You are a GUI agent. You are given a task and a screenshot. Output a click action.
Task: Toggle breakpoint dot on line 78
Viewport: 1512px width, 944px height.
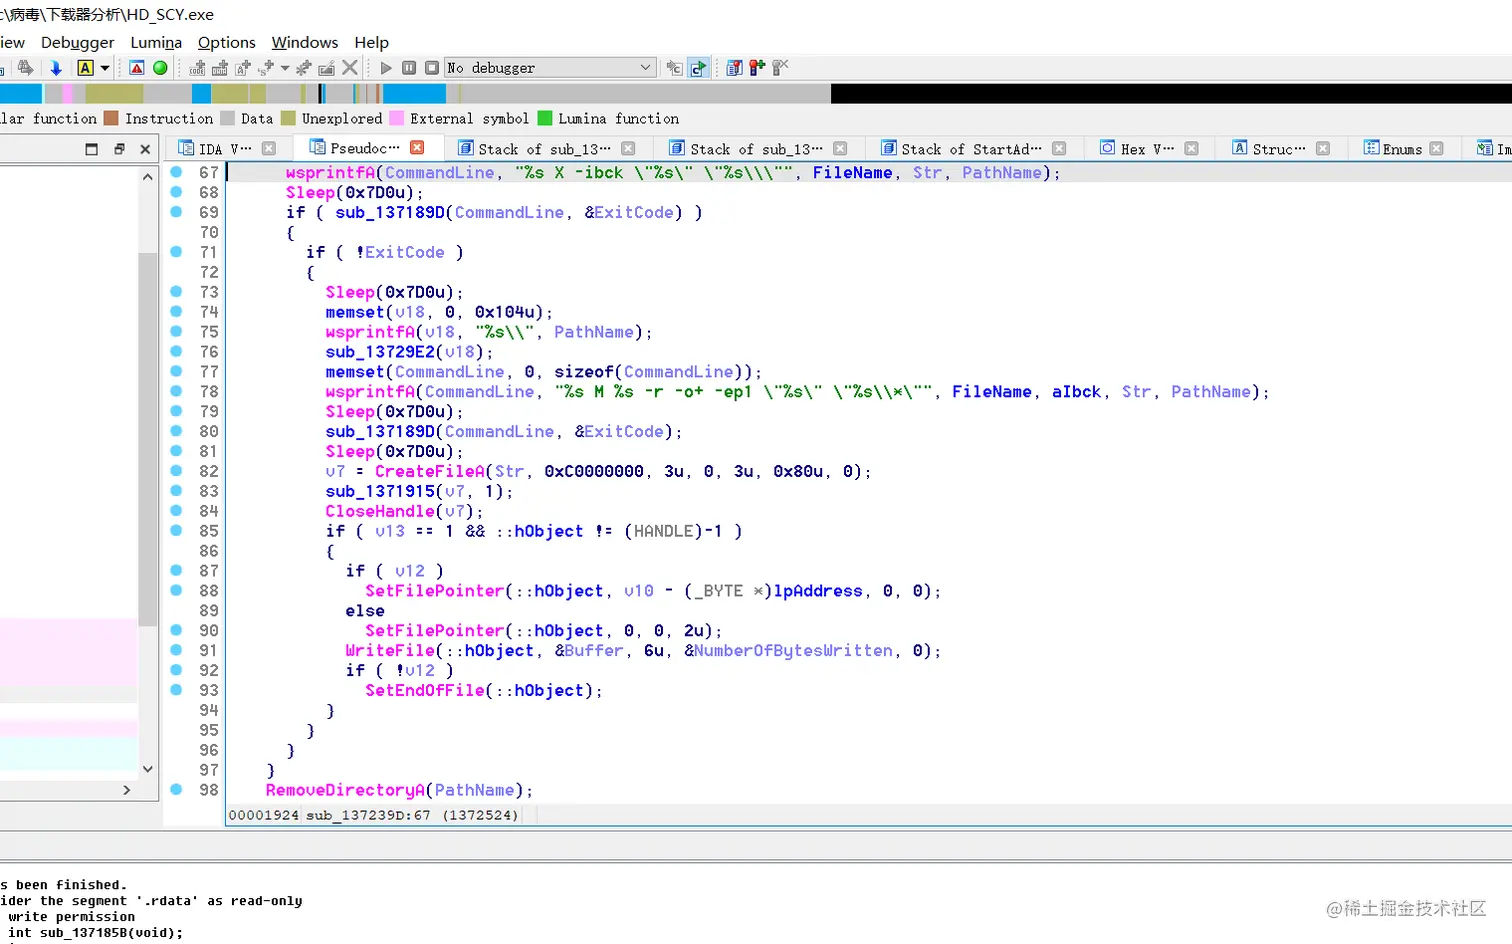176,391
